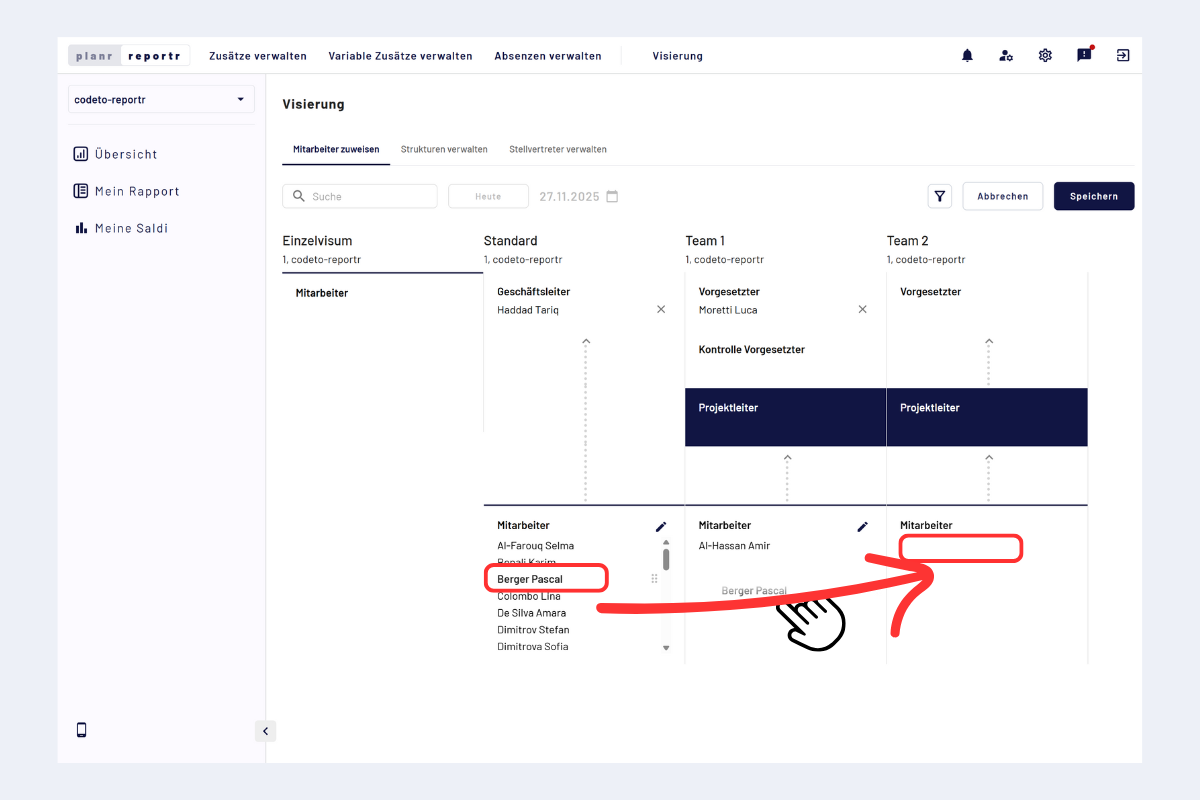Click the Speichern button
This screenshot has height=800, width=1200.
pos(1093,197)
